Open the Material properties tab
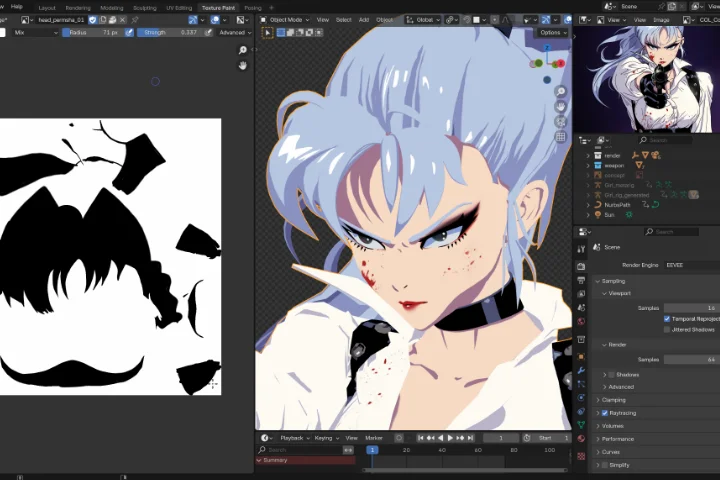Screen dimensions: 720x480 [x=581, y=439]
